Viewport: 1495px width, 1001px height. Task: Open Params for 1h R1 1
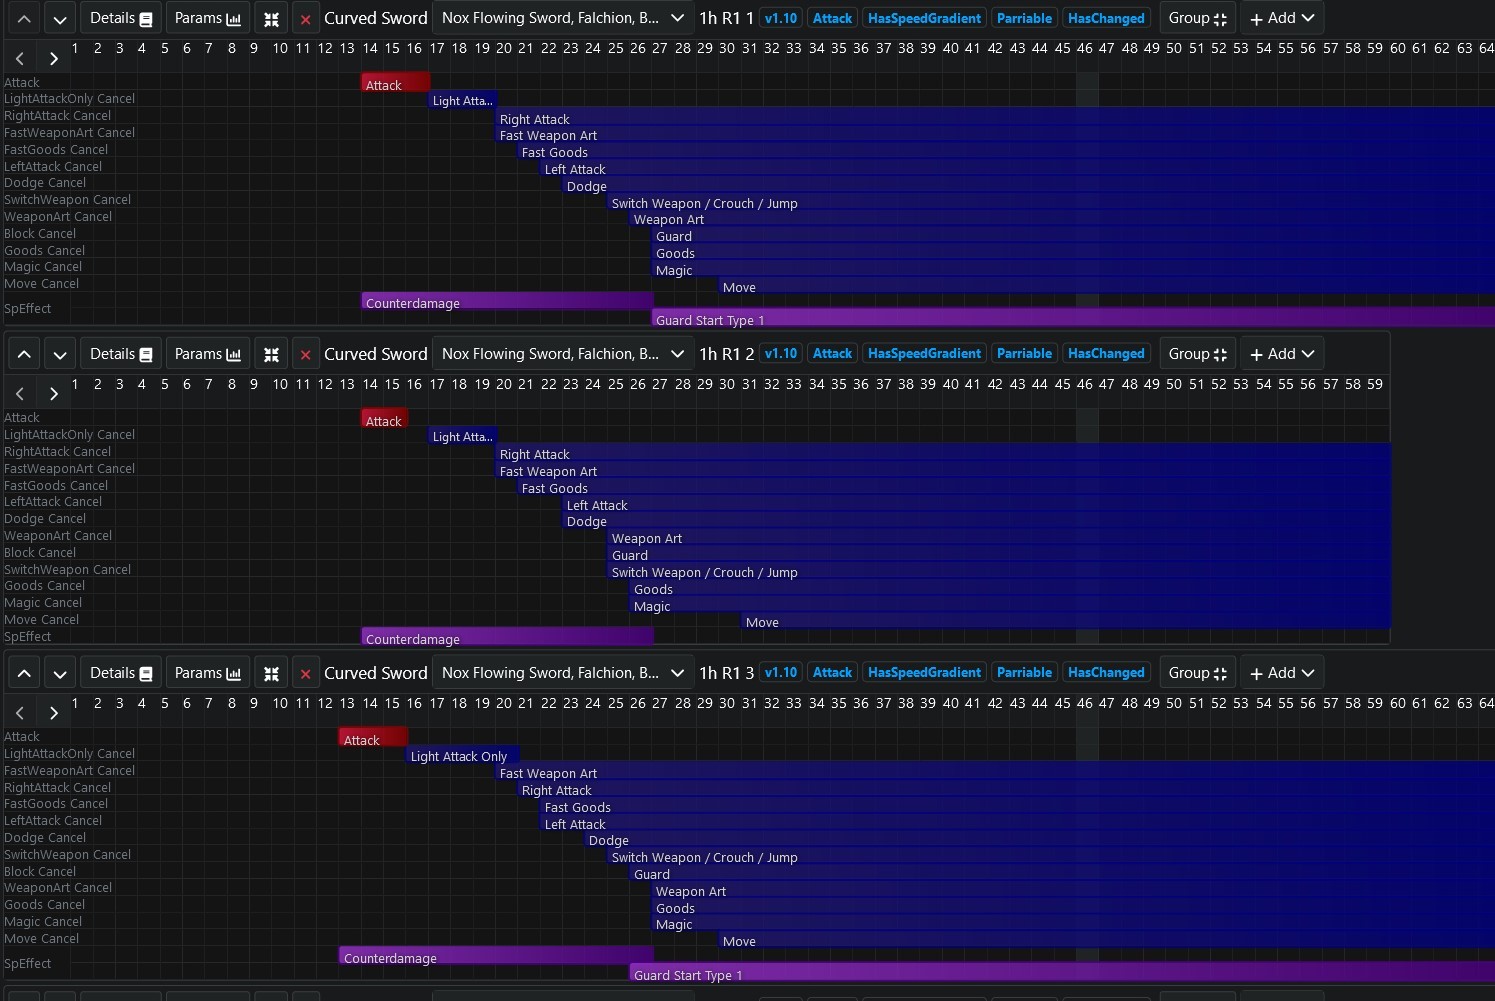(x=208, y=18)
